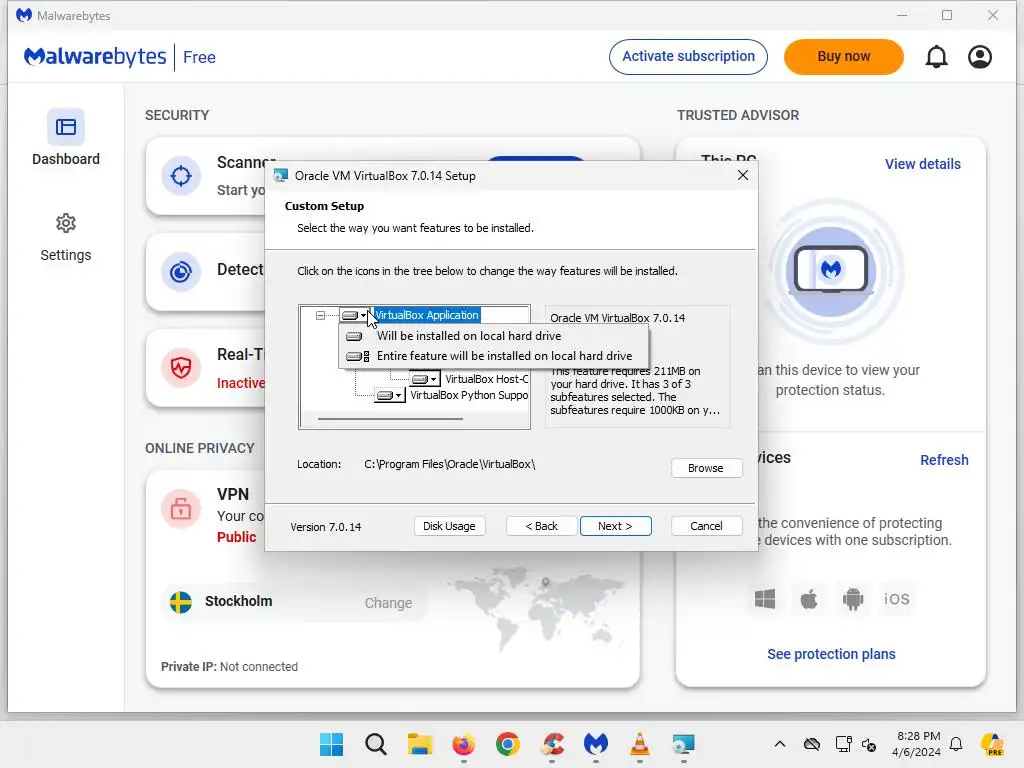Click the laptop illustration in Trusted Advisor

pos(831,270)
